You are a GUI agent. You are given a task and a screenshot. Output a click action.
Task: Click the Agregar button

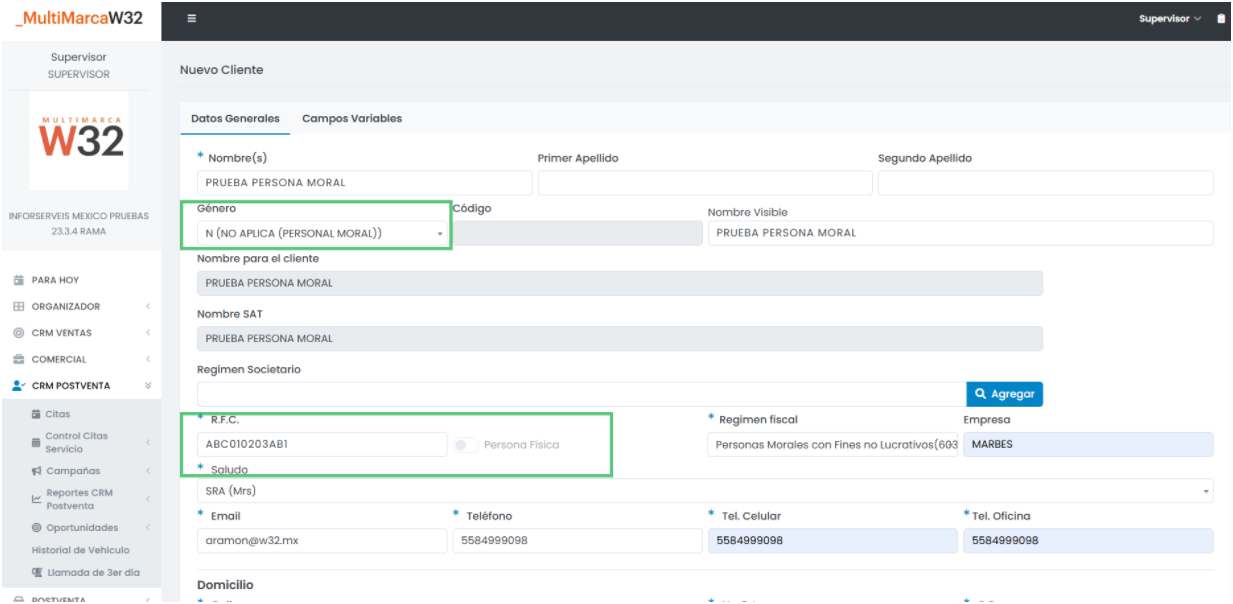coord(1004,394)
